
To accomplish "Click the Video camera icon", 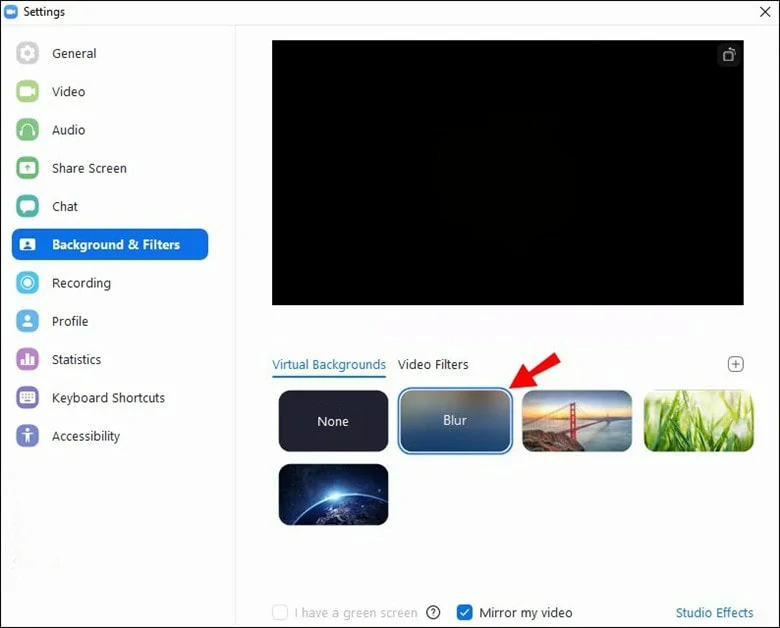I will pyautogui.click(x=27, y=92).
